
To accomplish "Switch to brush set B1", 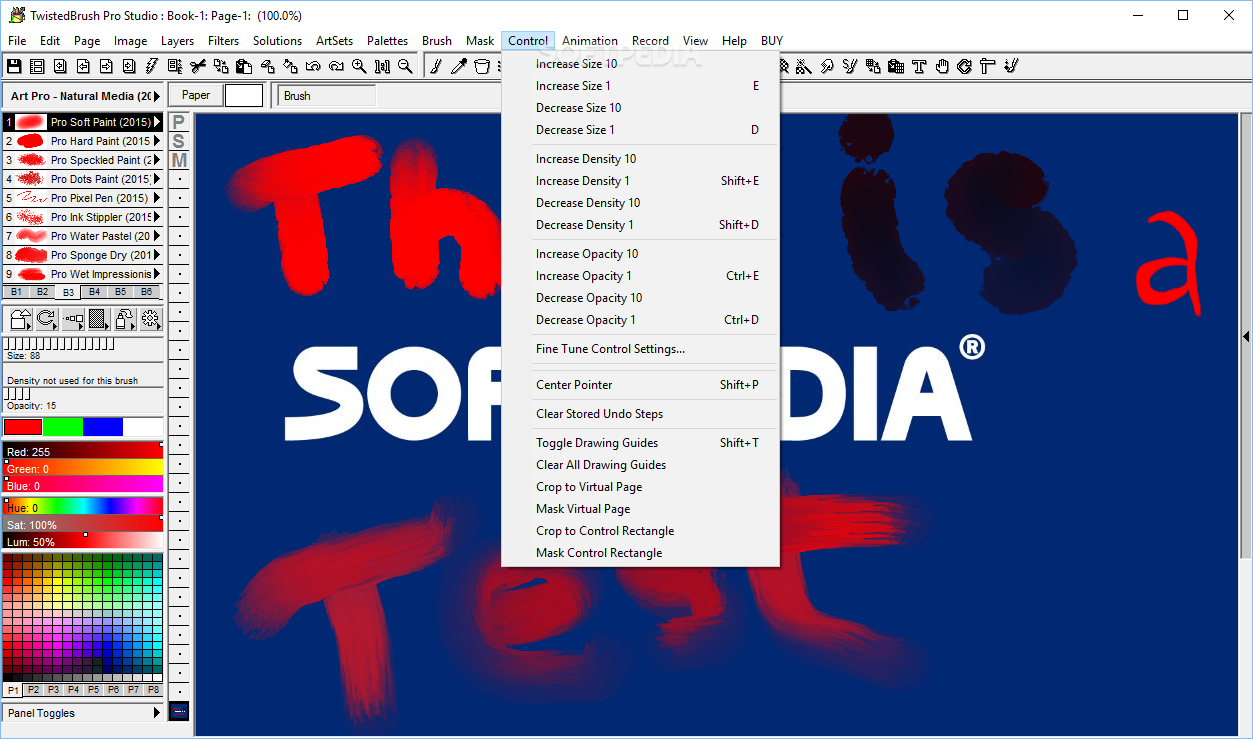I will (x=16, y=292).
